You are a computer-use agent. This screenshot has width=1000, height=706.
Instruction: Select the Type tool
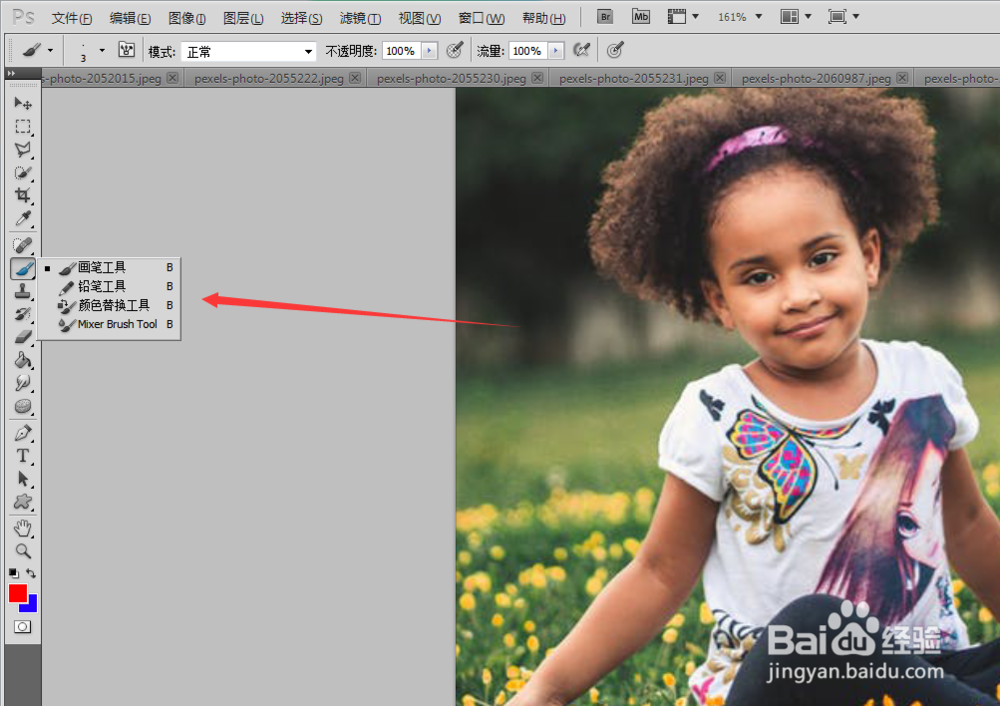[23, 456]
